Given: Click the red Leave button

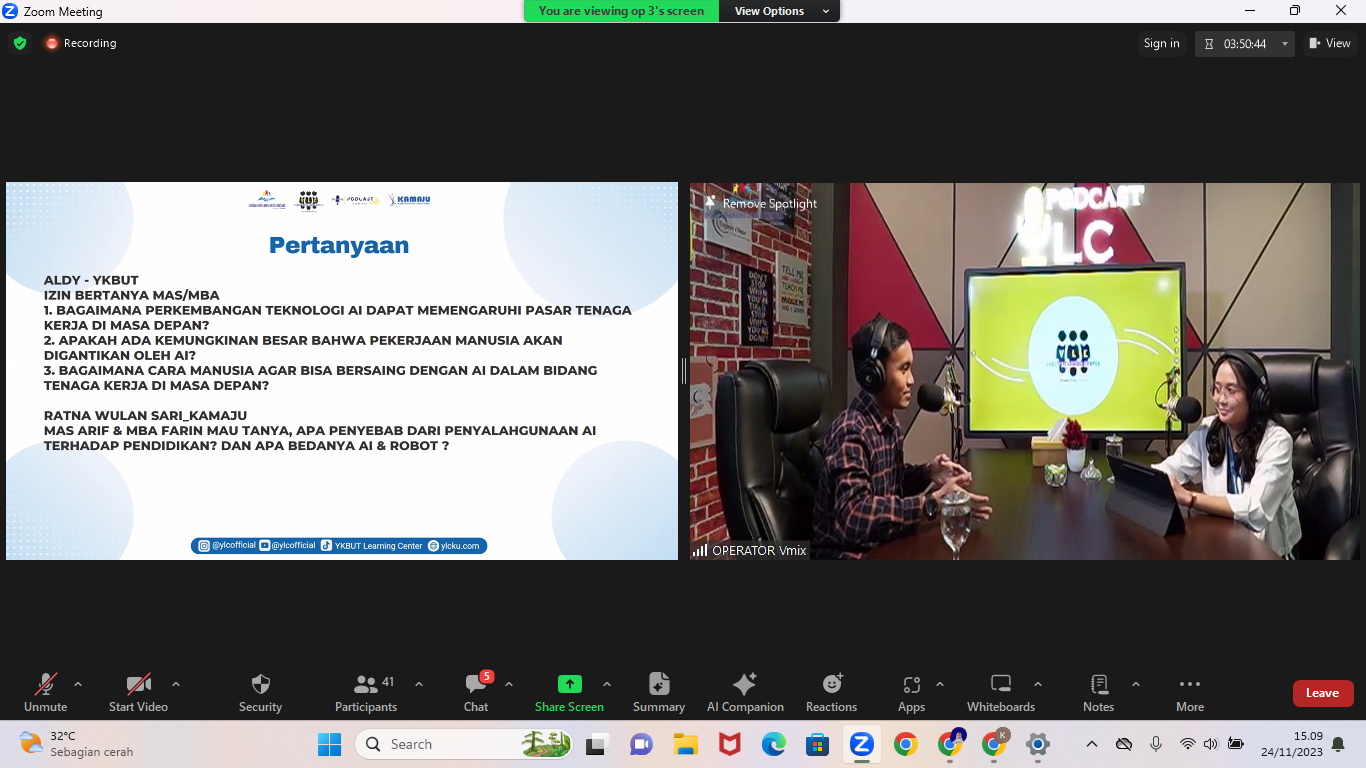Looking at the screenshot, I should pos(1322,693).
